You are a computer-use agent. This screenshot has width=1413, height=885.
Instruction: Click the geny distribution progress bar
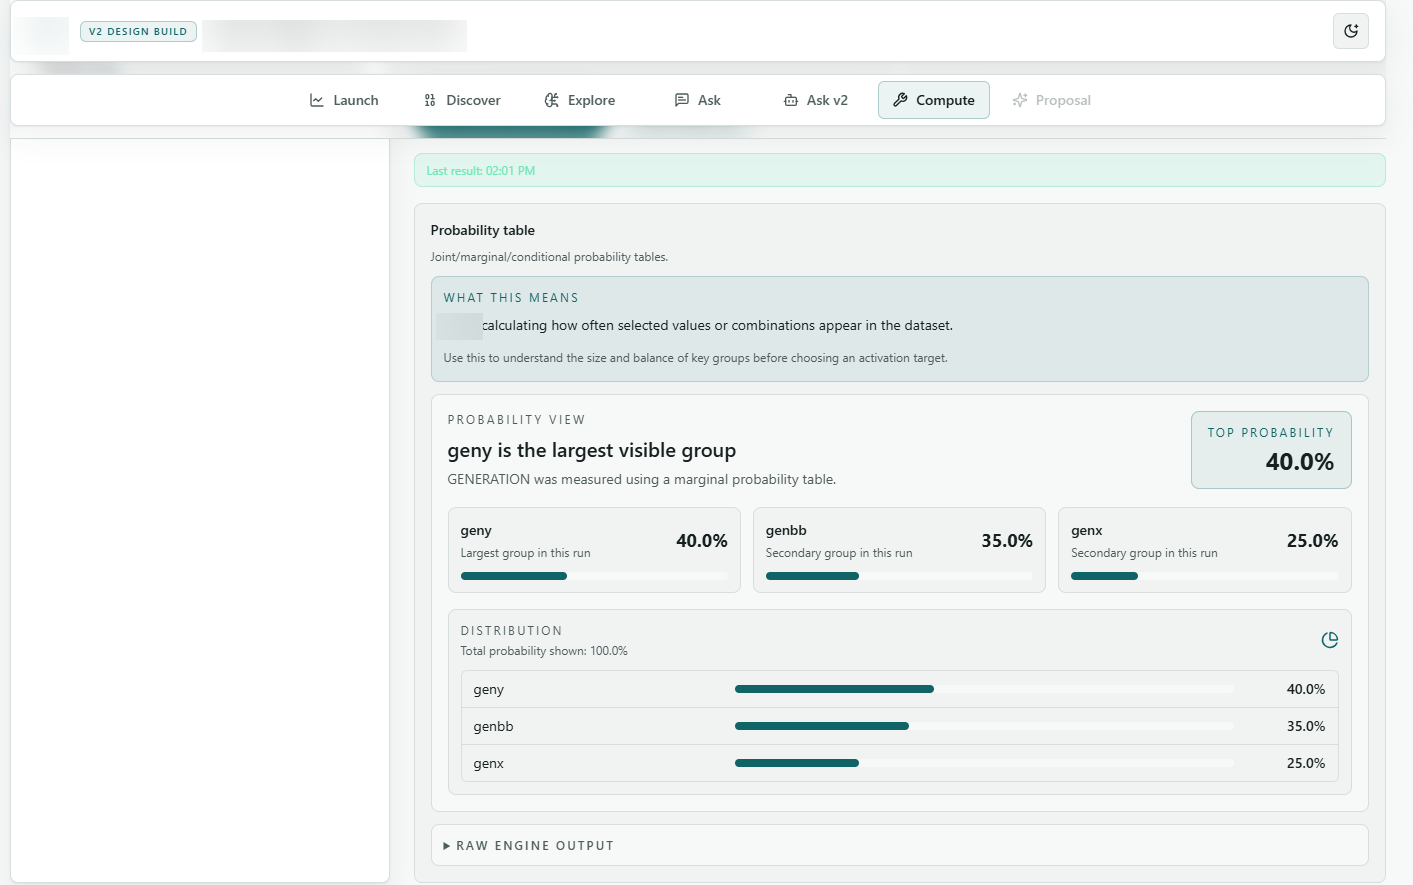pos(984,689)
